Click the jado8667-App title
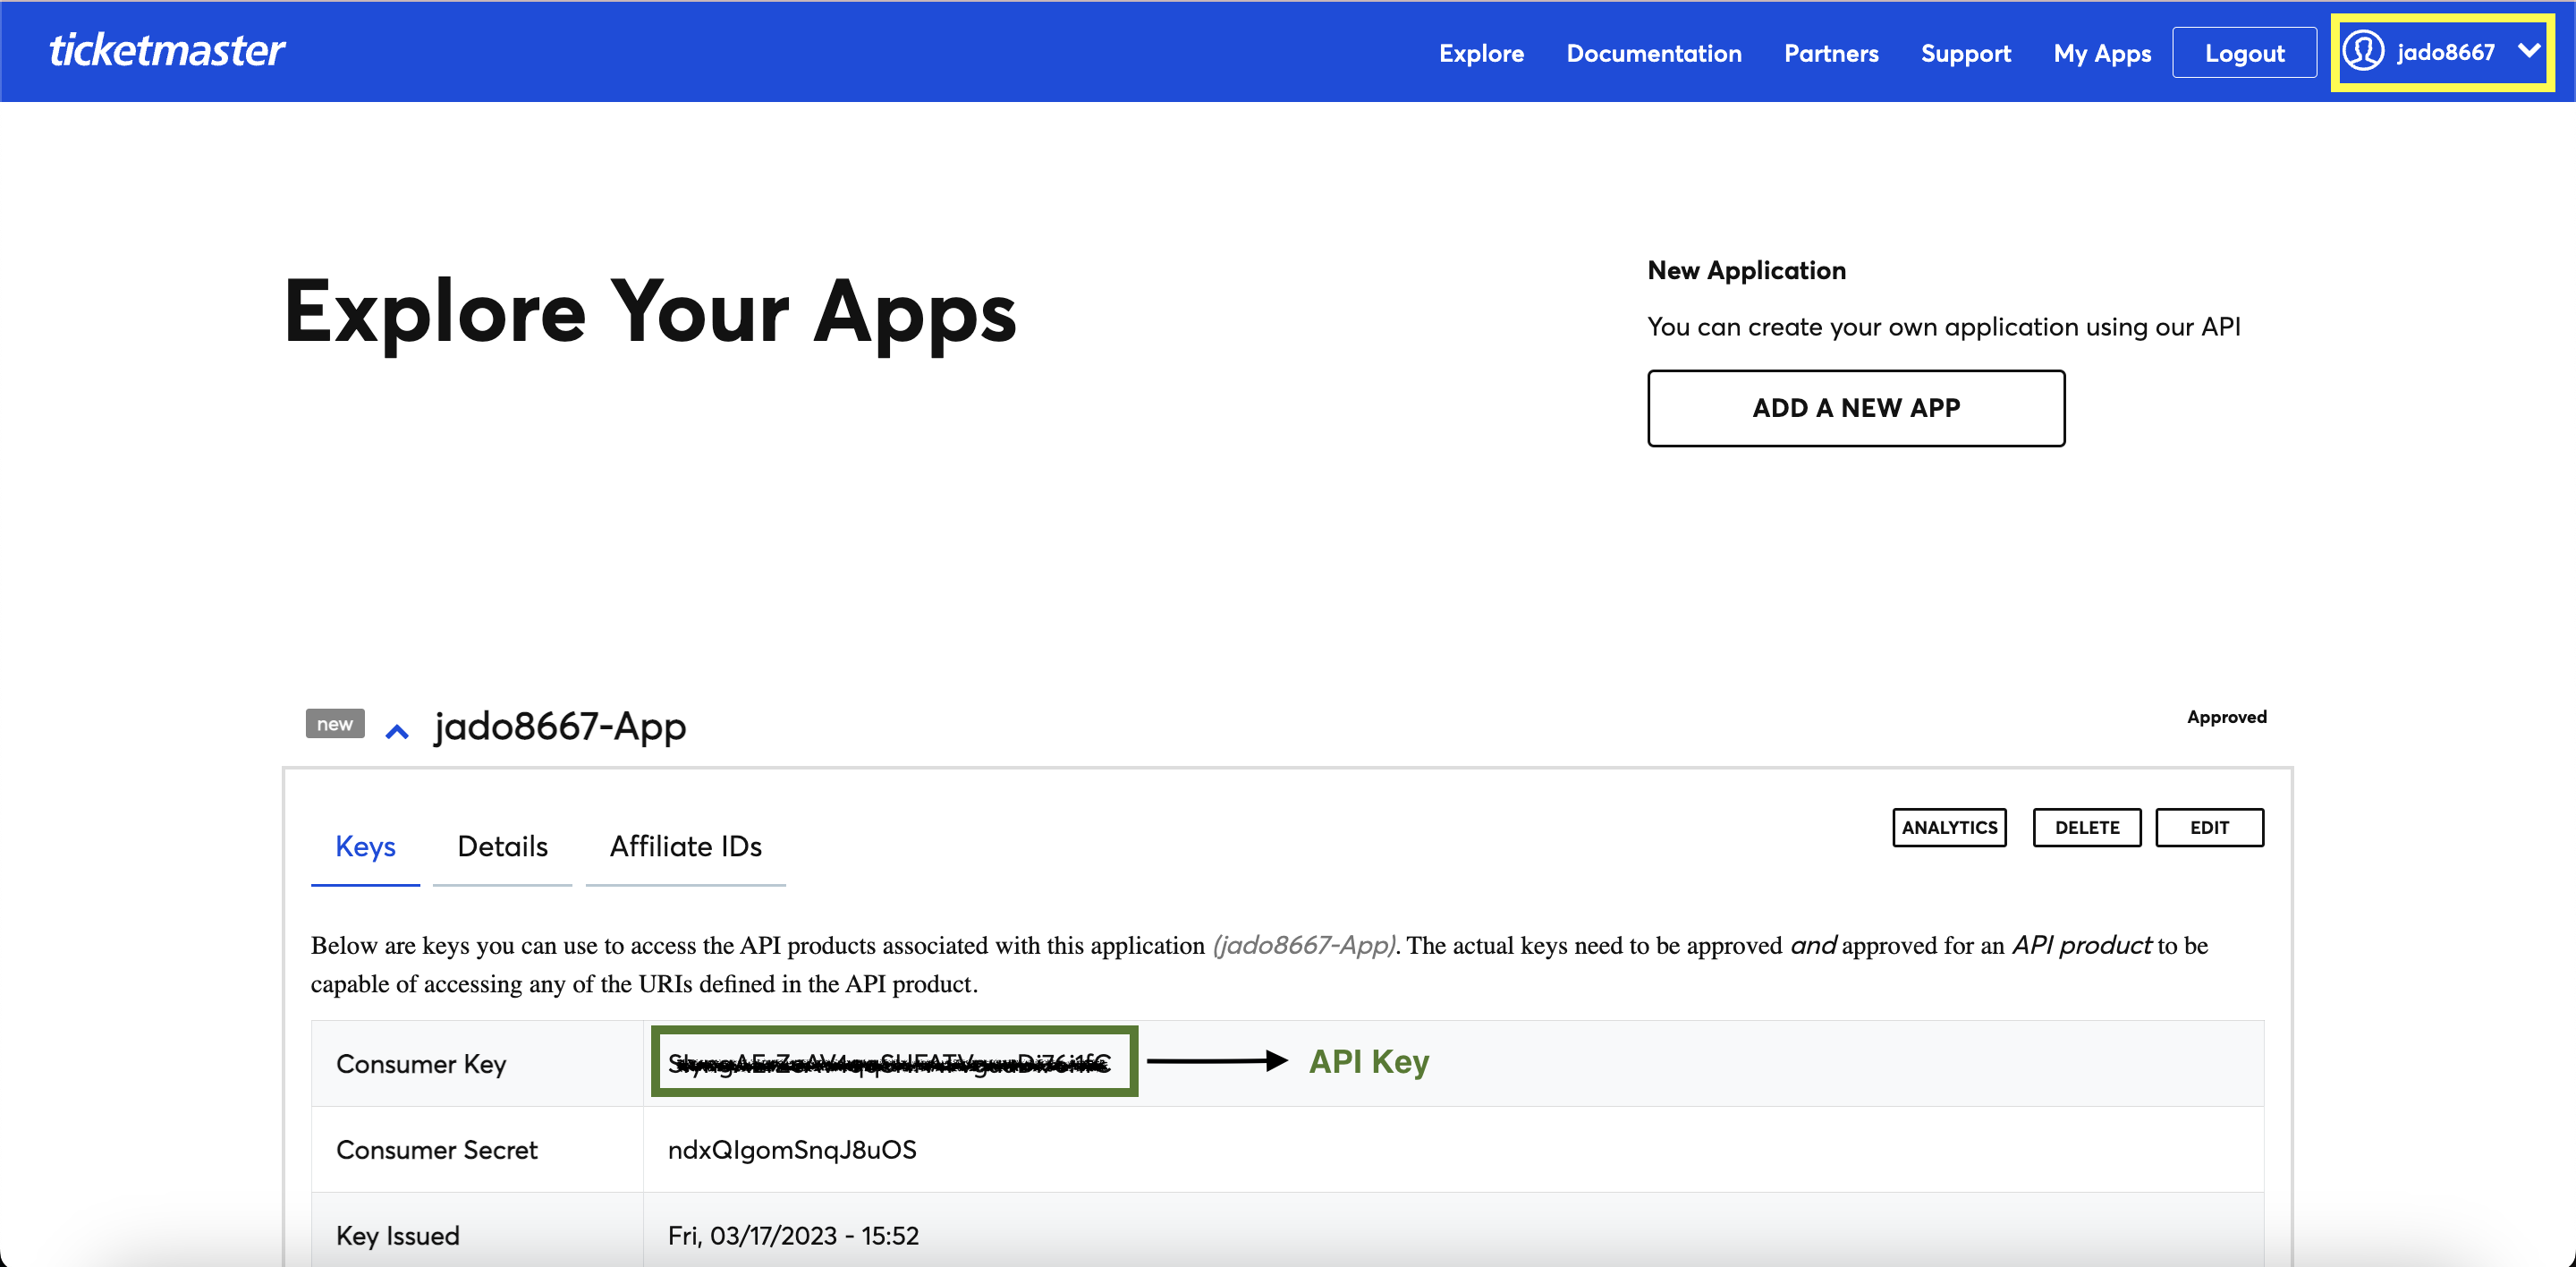The image size is (2576, 1267). tap(560, 726)
